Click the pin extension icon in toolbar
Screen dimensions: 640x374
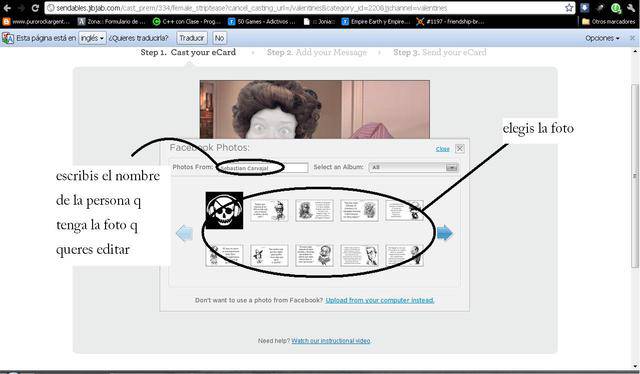600,8
